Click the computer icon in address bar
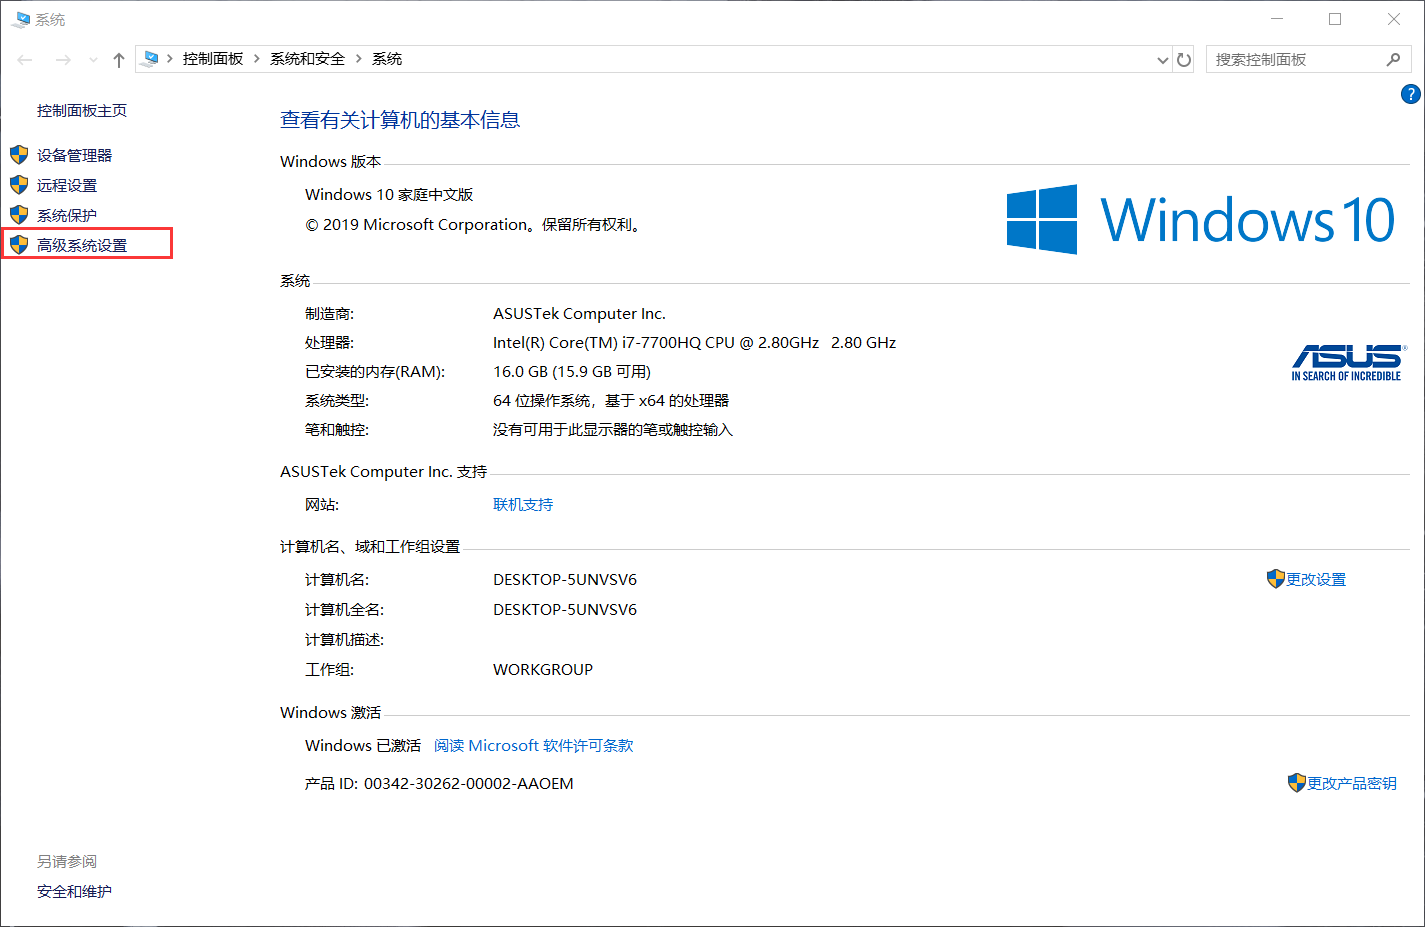1425x927 pixels. coord(150,59)
